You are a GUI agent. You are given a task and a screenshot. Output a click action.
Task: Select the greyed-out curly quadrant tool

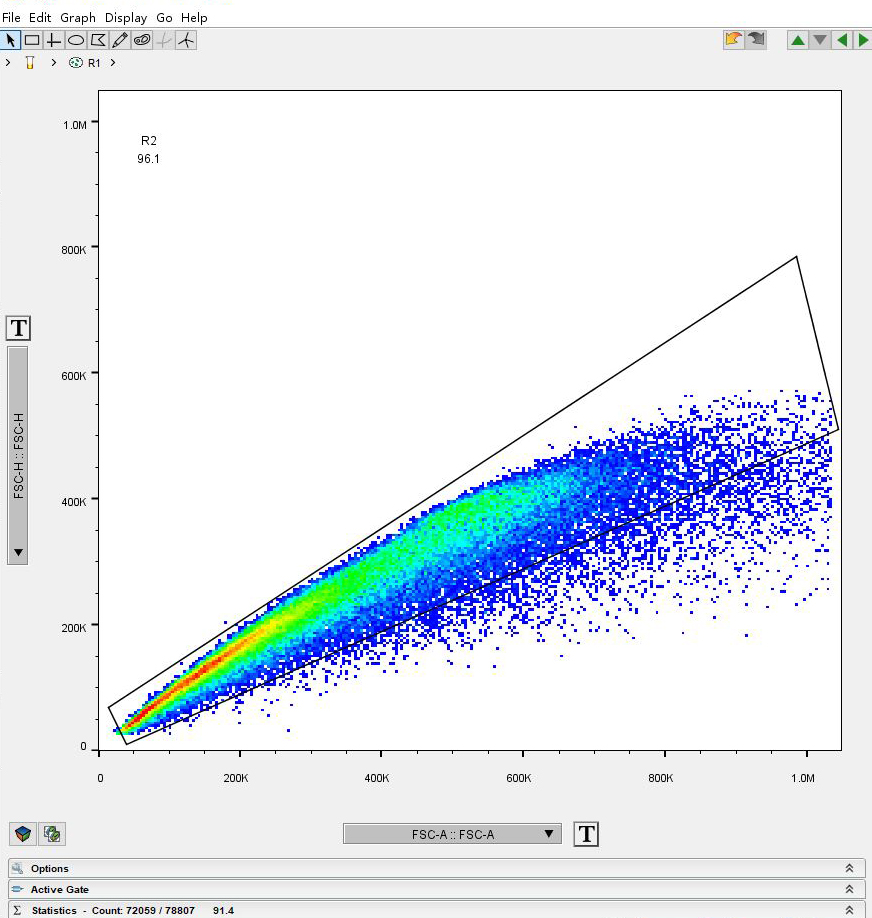(x=165, y=40)
